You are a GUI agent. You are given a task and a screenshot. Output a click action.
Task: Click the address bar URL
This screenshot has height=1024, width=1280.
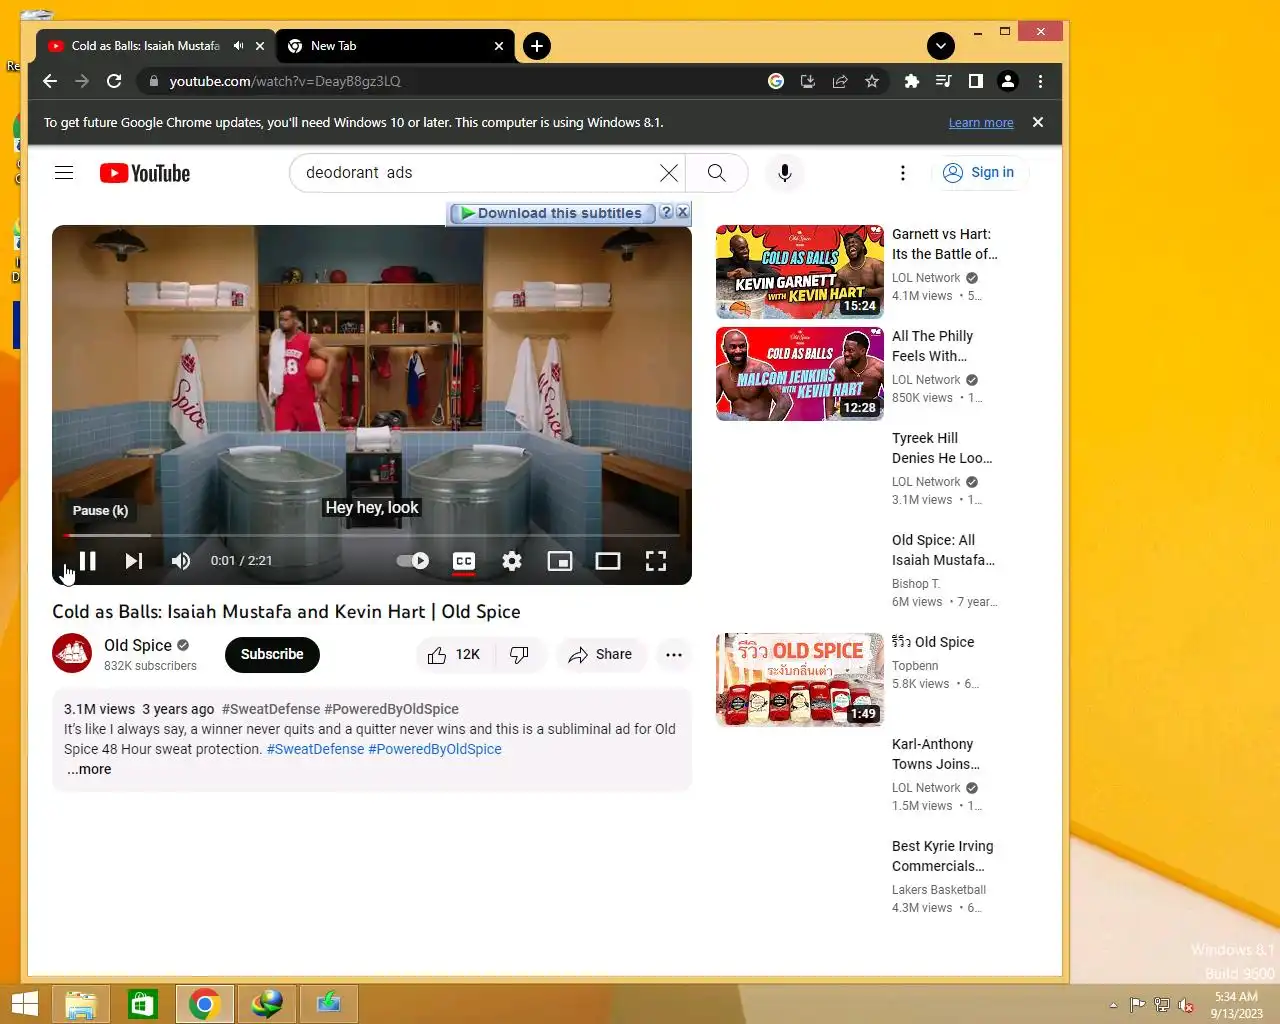click(285, 81)
